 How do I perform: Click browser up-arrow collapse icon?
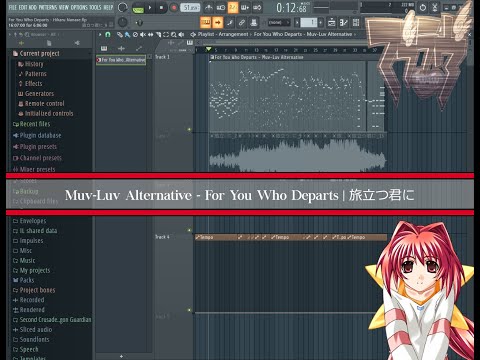click(15, 34)
